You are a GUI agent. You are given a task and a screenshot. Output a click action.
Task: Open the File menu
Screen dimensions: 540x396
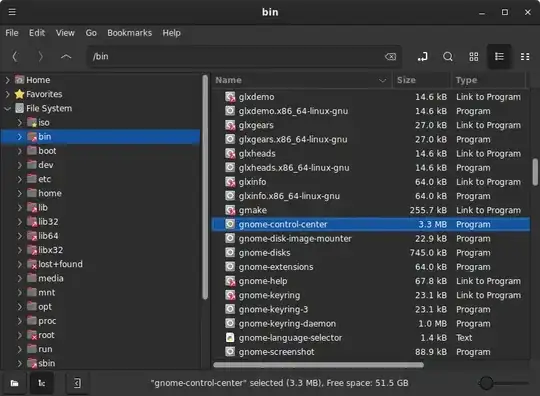pos(12,33)
